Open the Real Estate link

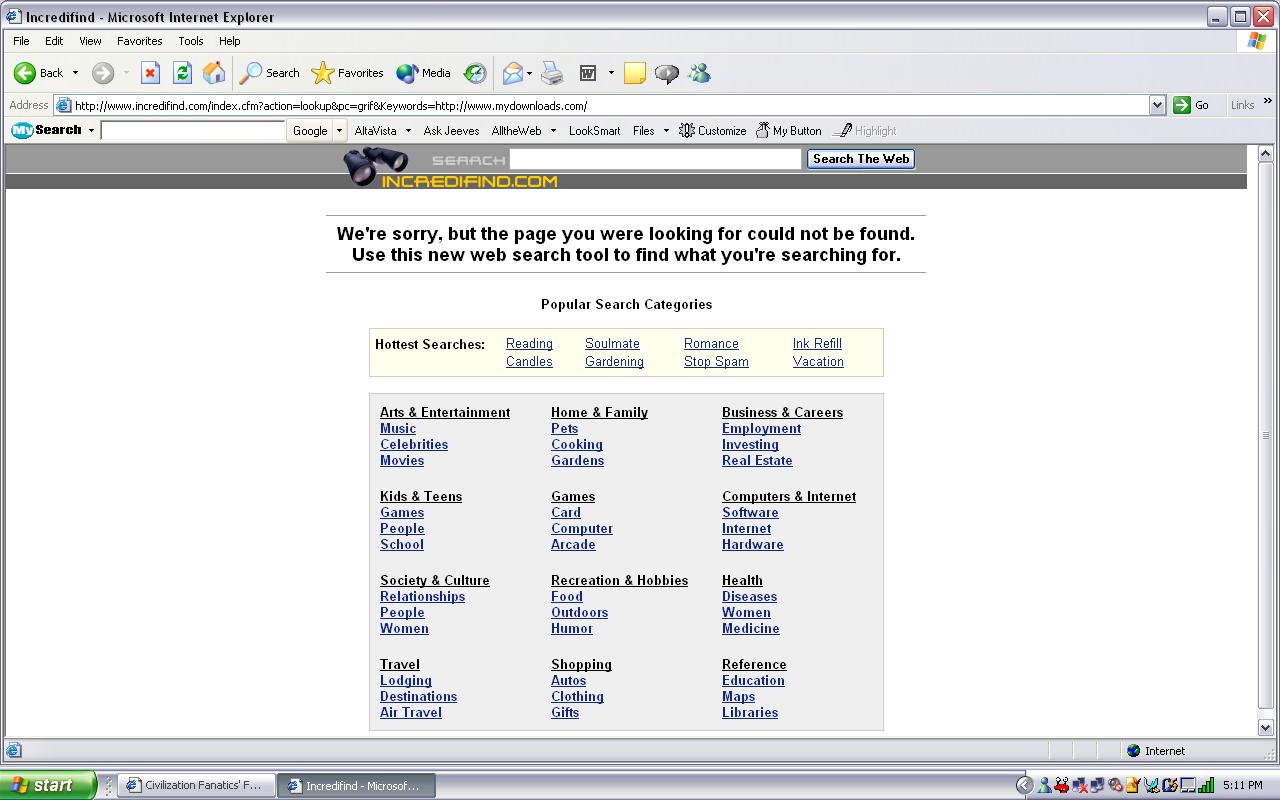point(757,461)
